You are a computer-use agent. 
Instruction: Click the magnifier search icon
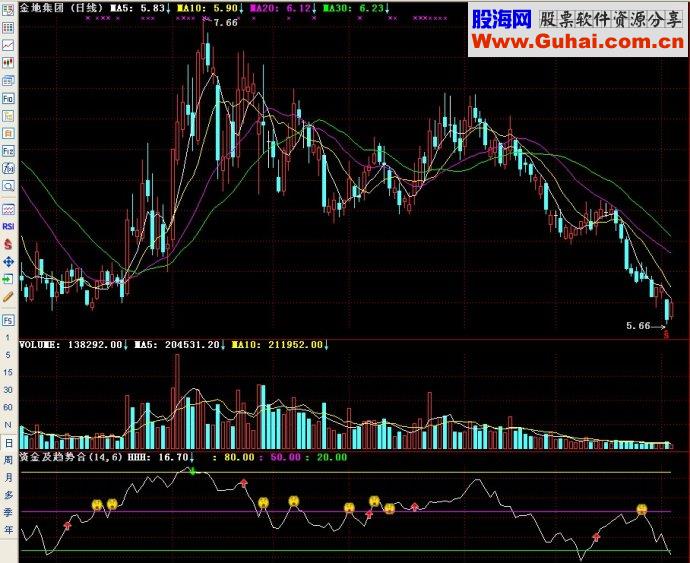[8, 186]
